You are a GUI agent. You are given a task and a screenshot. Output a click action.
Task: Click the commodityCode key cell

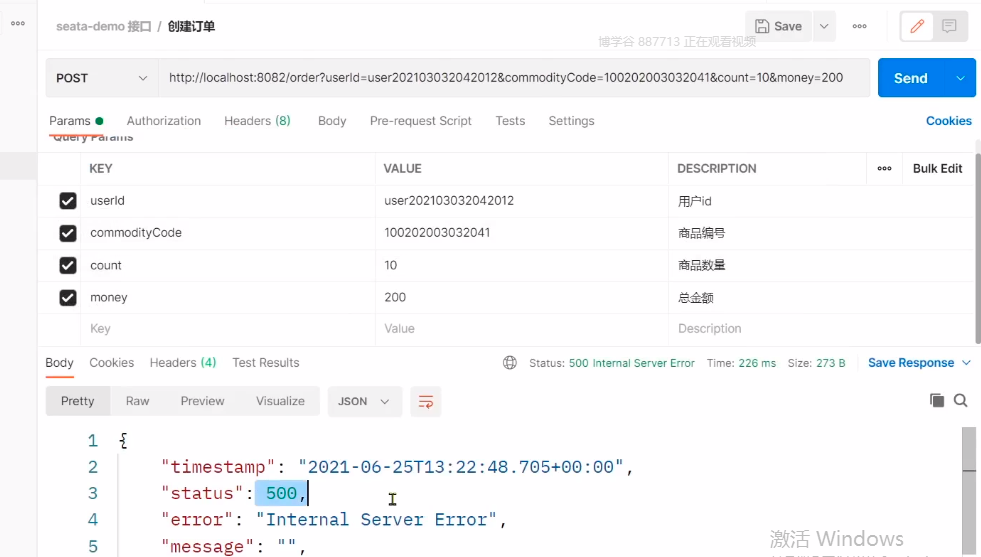pos(228,233)
